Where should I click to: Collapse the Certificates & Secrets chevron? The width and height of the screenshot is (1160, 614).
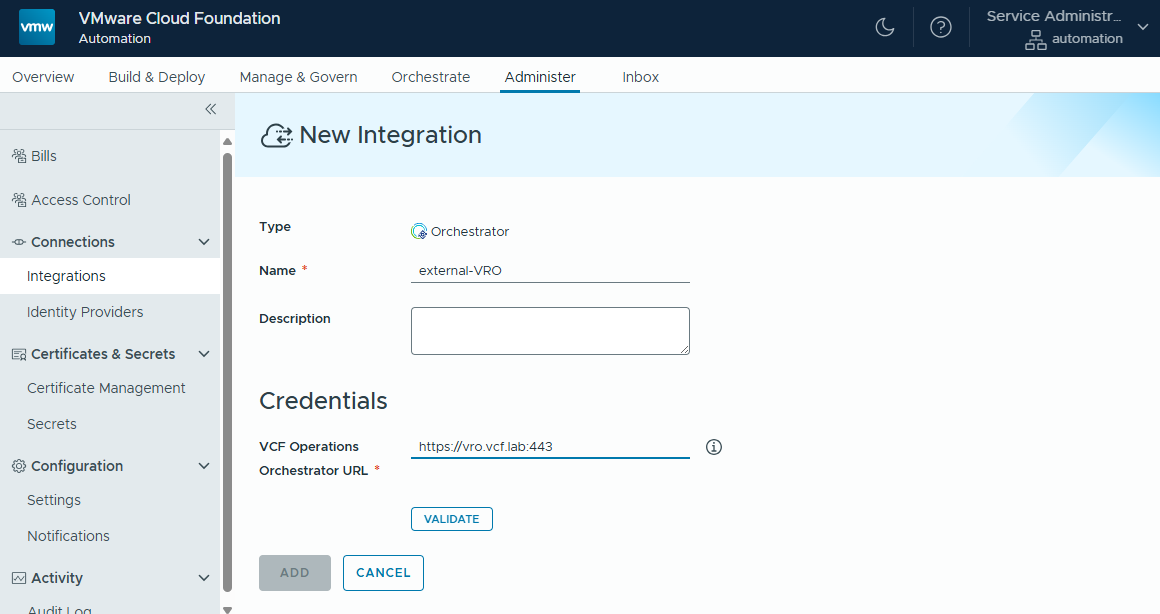(204, 354)
